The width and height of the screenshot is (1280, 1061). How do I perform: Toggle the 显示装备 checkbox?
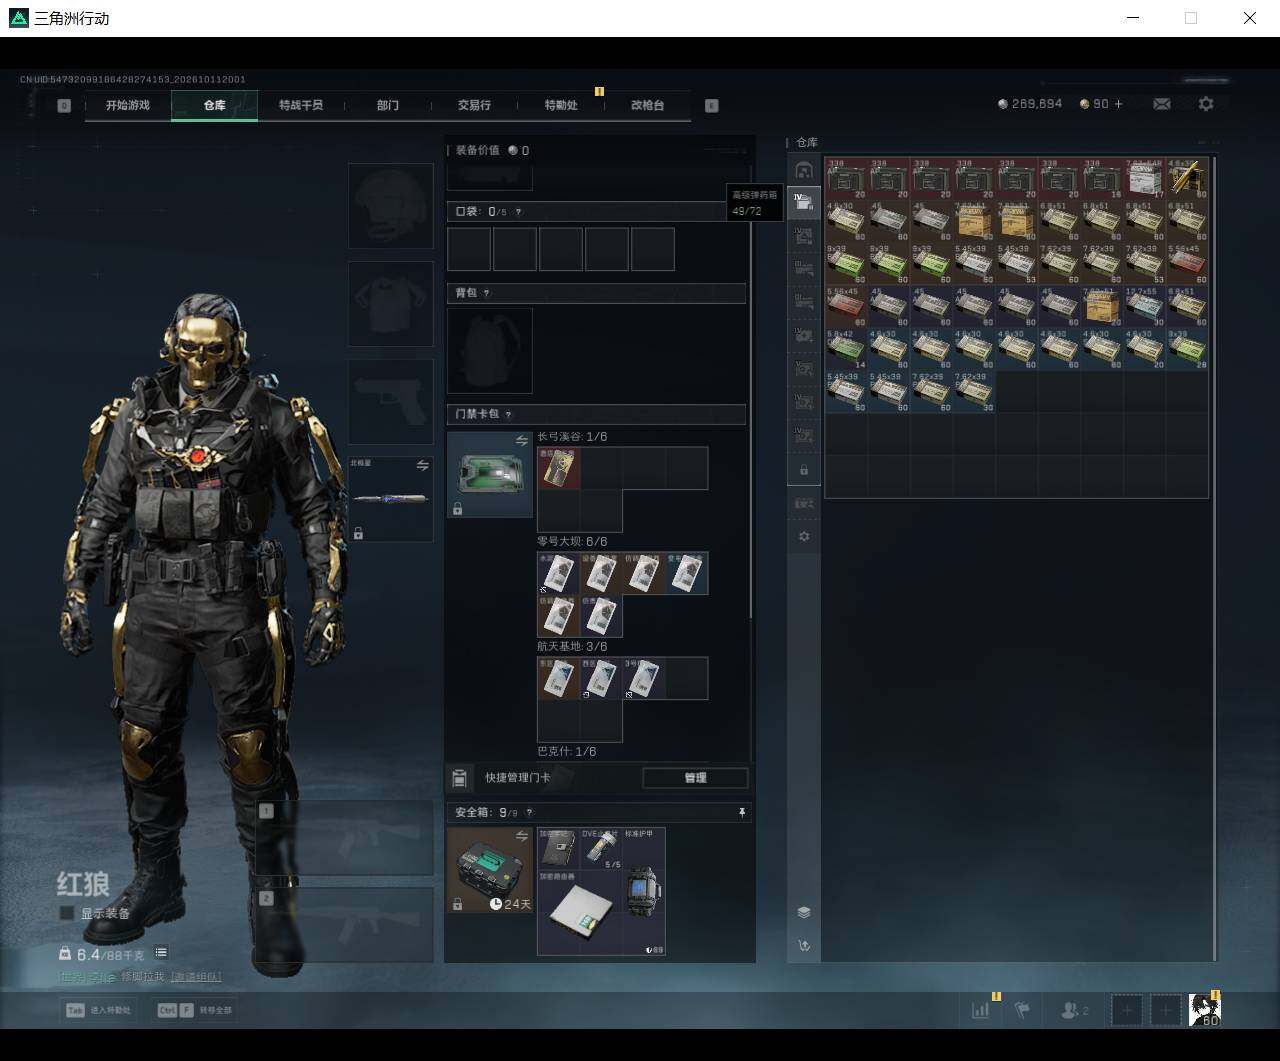67,913
